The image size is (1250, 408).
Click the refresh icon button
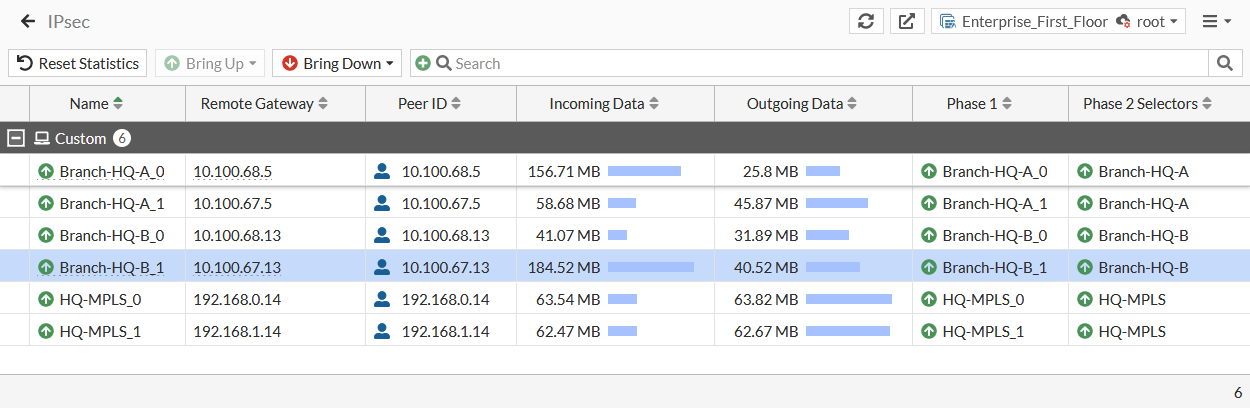[866, 21]
